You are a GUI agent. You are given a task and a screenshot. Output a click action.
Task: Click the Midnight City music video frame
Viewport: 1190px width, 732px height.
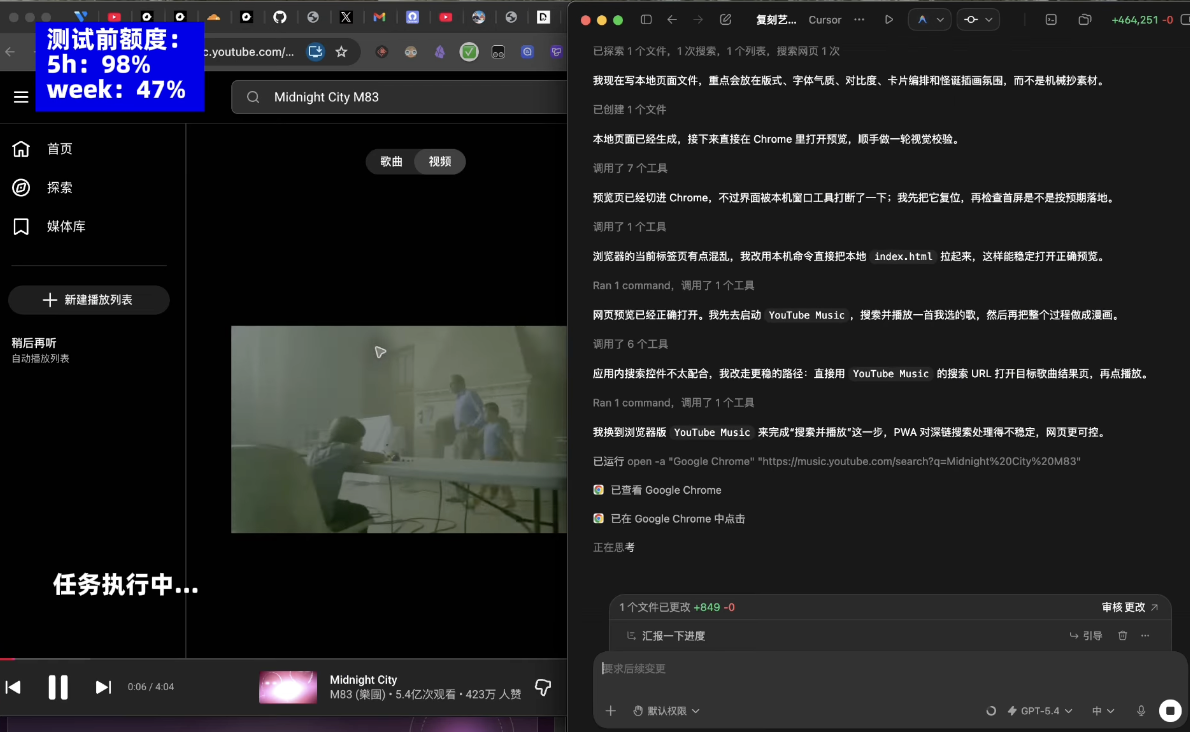(x=398, y=429)
